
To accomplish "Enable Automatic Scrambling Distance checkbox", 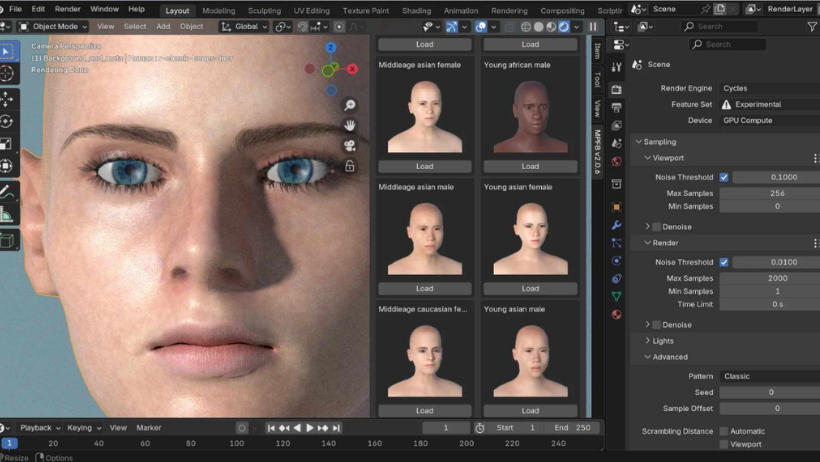I will coord(724,431).
